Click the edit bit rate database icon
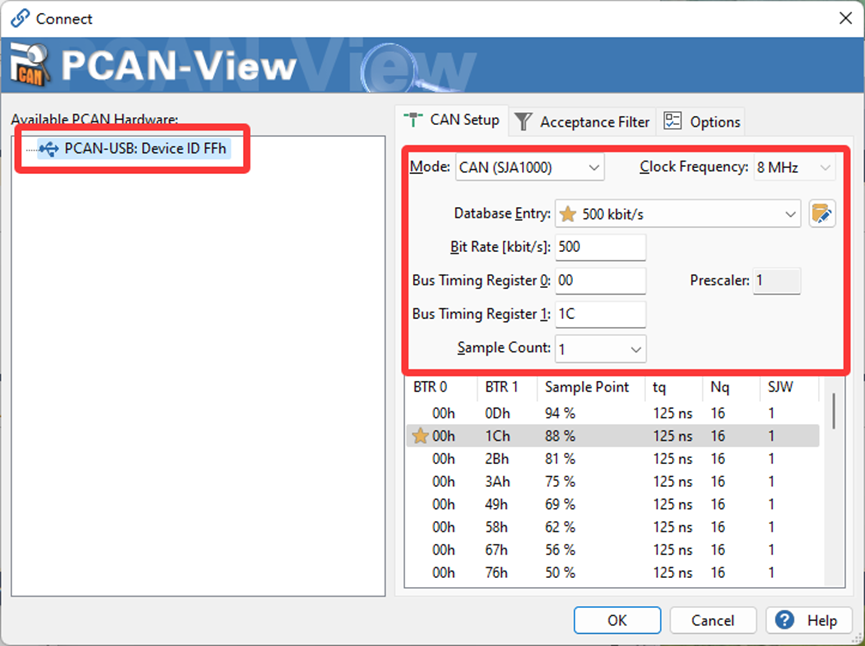865x646 pixels. [x=822, y=214]
